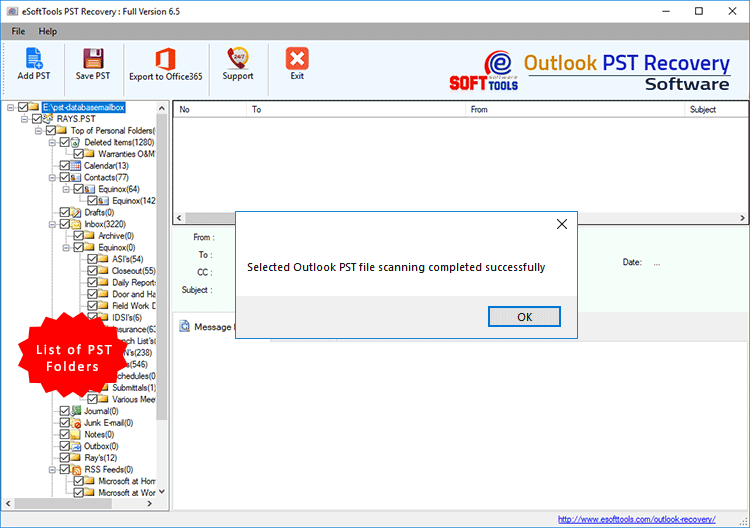This screenshot has height=528, width=750.
Task: Toggle the RSS Feeds(0) checkbox
Action: pos(65,470)
